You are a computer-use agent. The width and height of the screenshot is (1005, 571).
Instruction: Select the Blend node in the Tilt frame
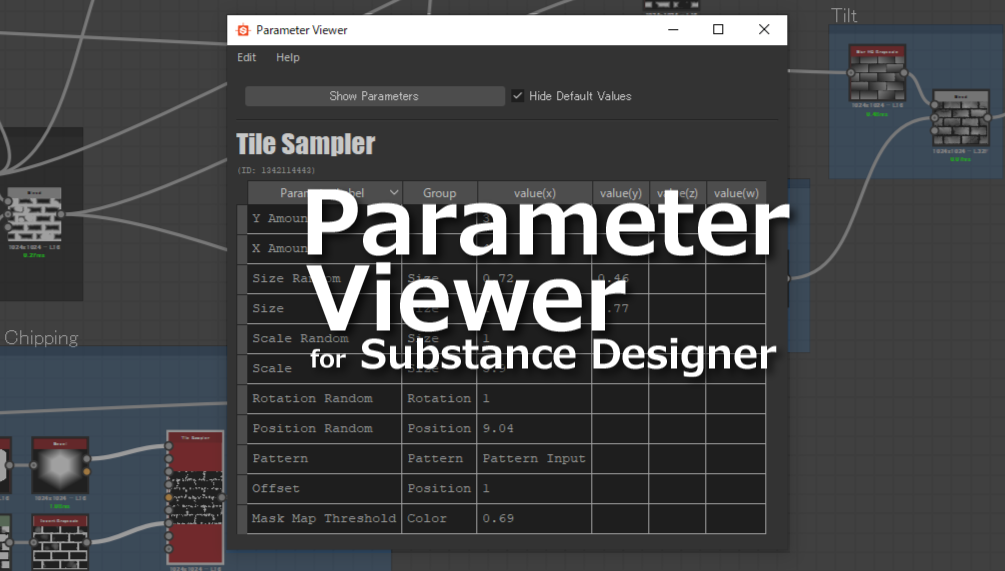(960, 119)
